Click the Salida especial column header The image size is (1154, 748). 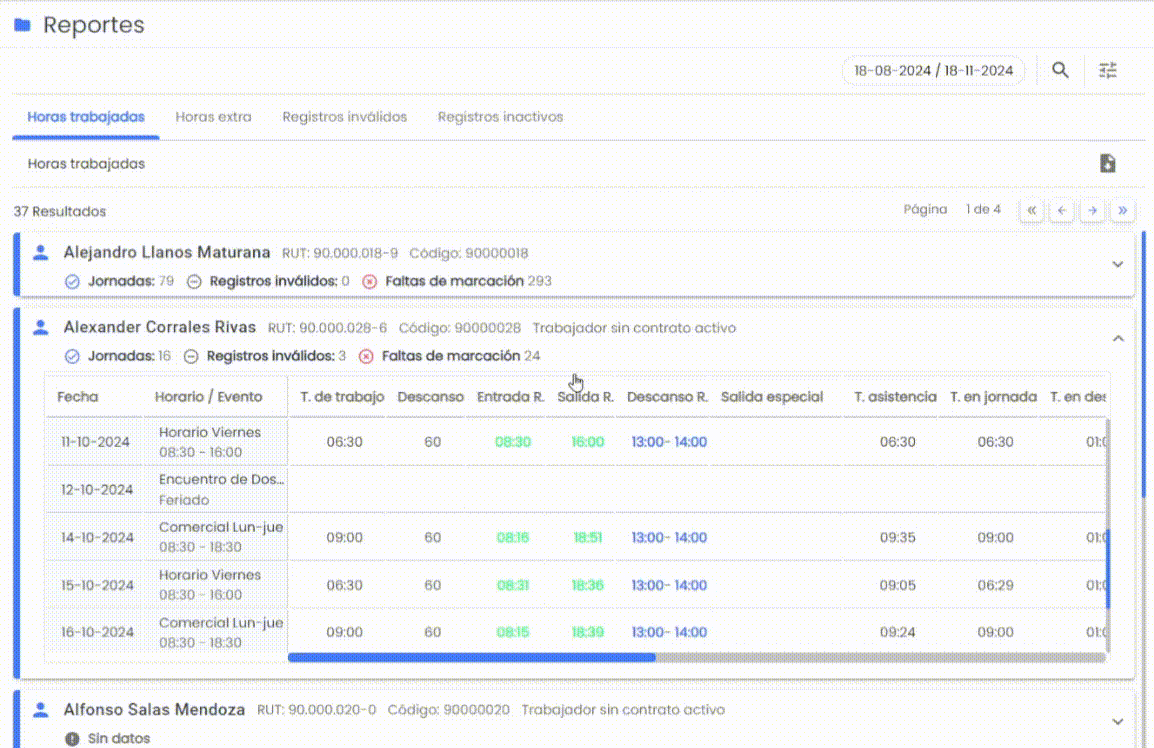coord(772,397)
